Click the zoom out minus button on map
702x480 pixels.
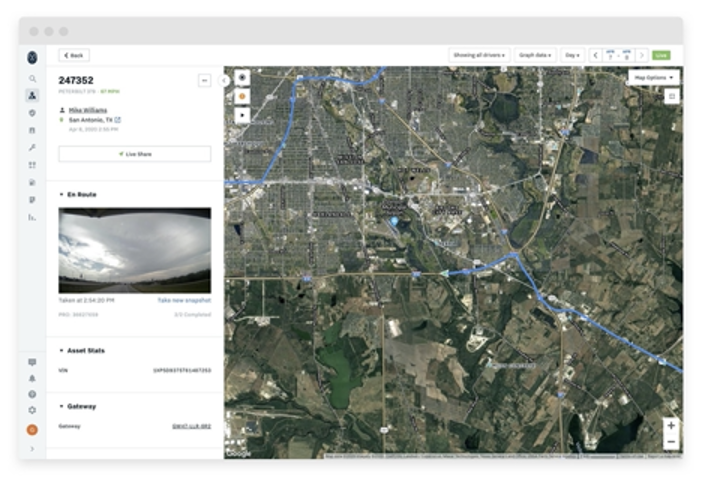tap(670, 442)
